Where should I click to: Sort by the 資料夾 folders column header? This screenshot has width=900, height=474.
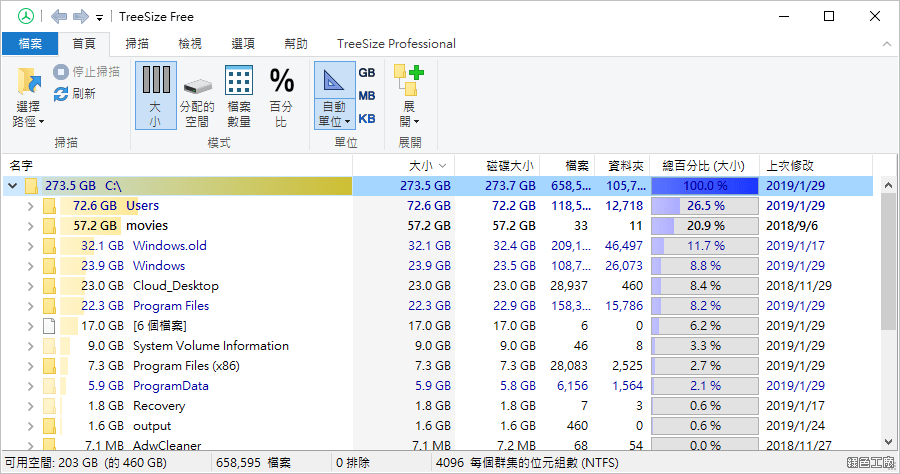(x=623, y=166)
